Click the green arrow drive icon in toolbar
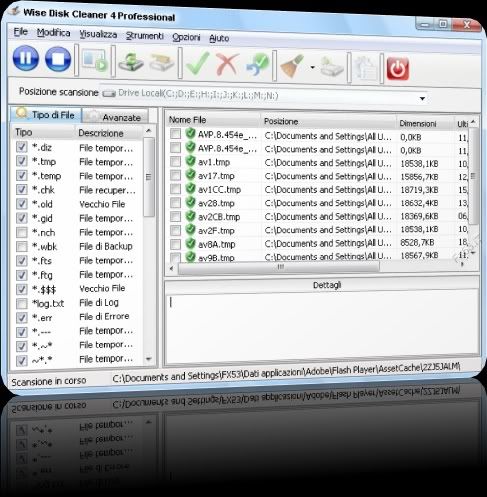 (130, 62)
